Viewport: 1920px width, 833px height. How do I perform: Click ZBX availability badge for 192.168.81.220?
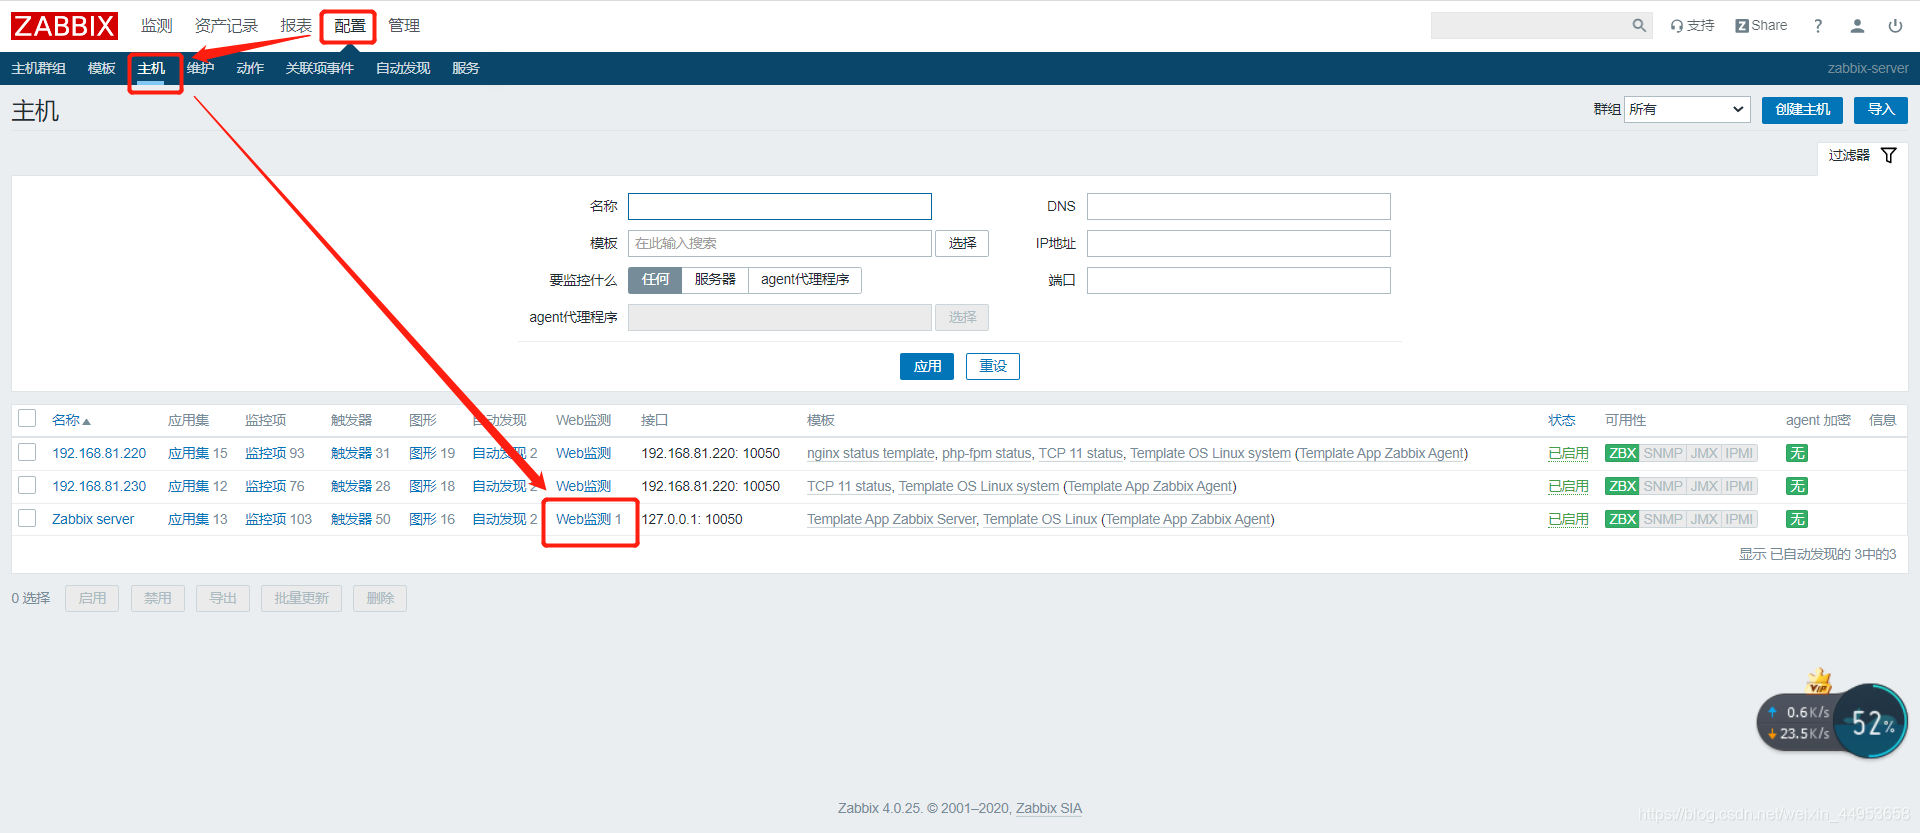1622,453
